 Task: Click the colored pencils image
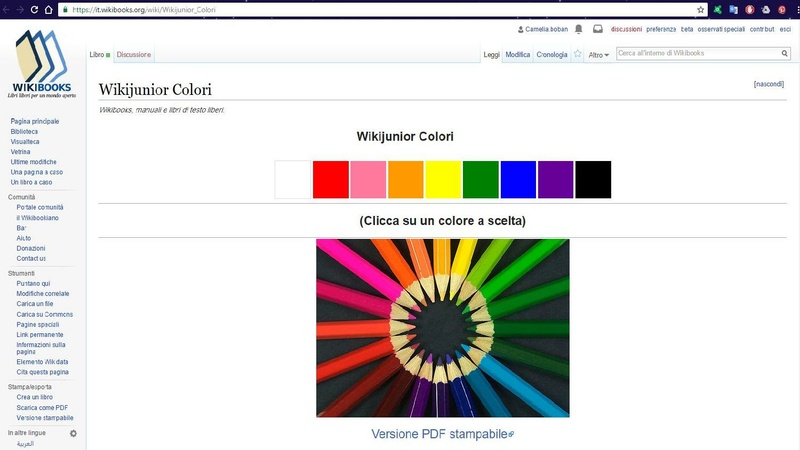(443, 328)
